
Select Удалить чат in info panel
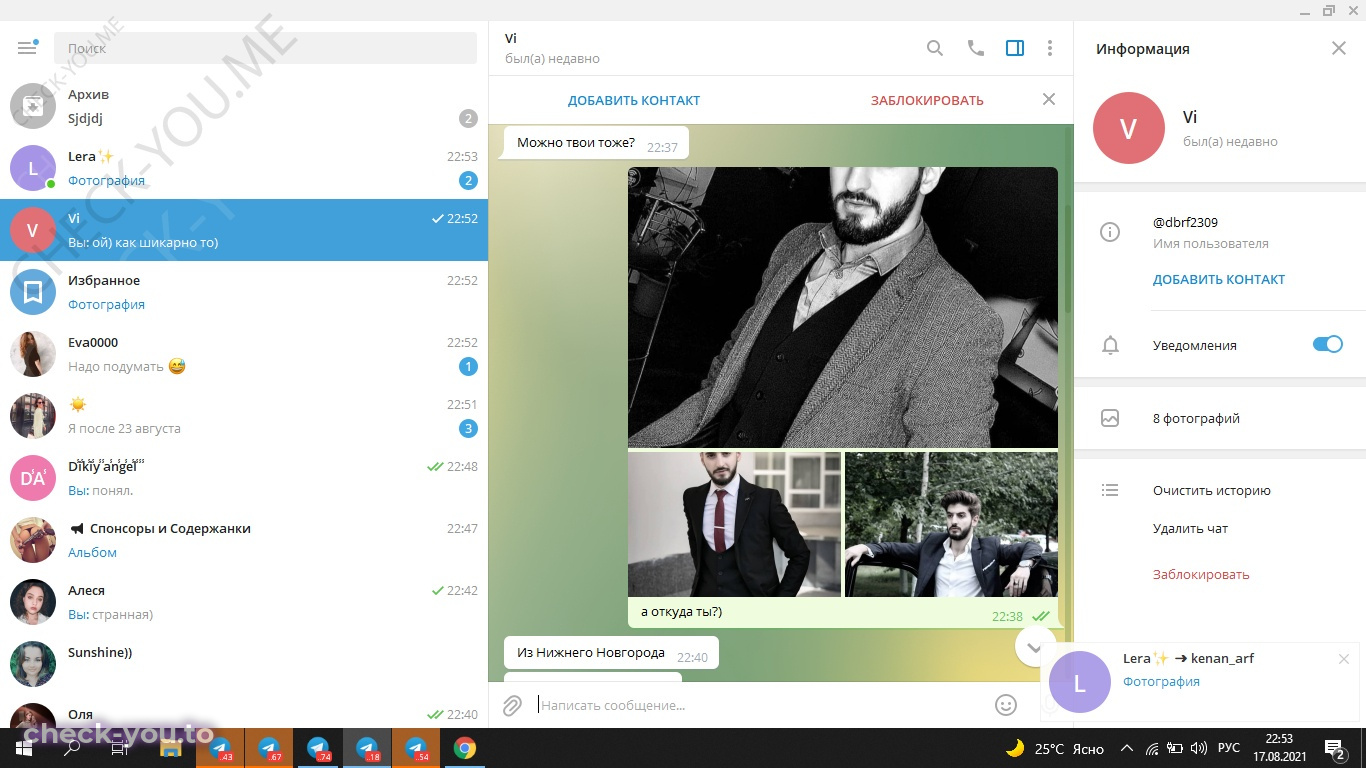click(x=1190, y=528)
